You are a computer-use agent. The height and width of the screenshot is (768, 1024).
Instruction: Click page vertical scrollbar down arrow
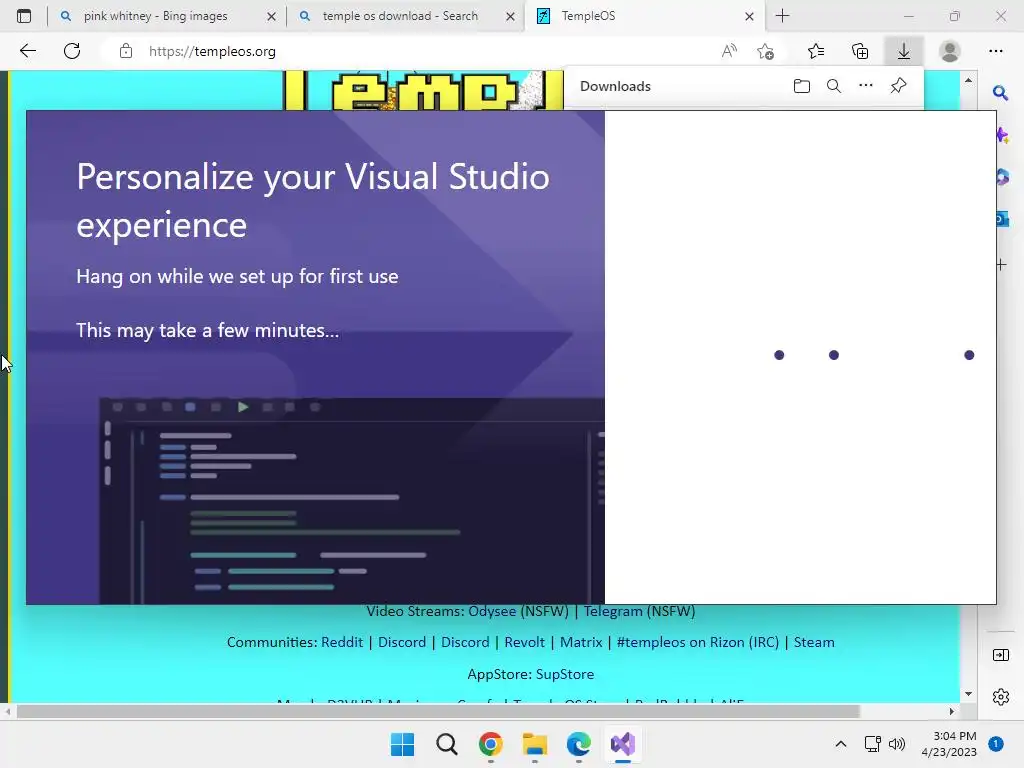(x=968, y=694)
